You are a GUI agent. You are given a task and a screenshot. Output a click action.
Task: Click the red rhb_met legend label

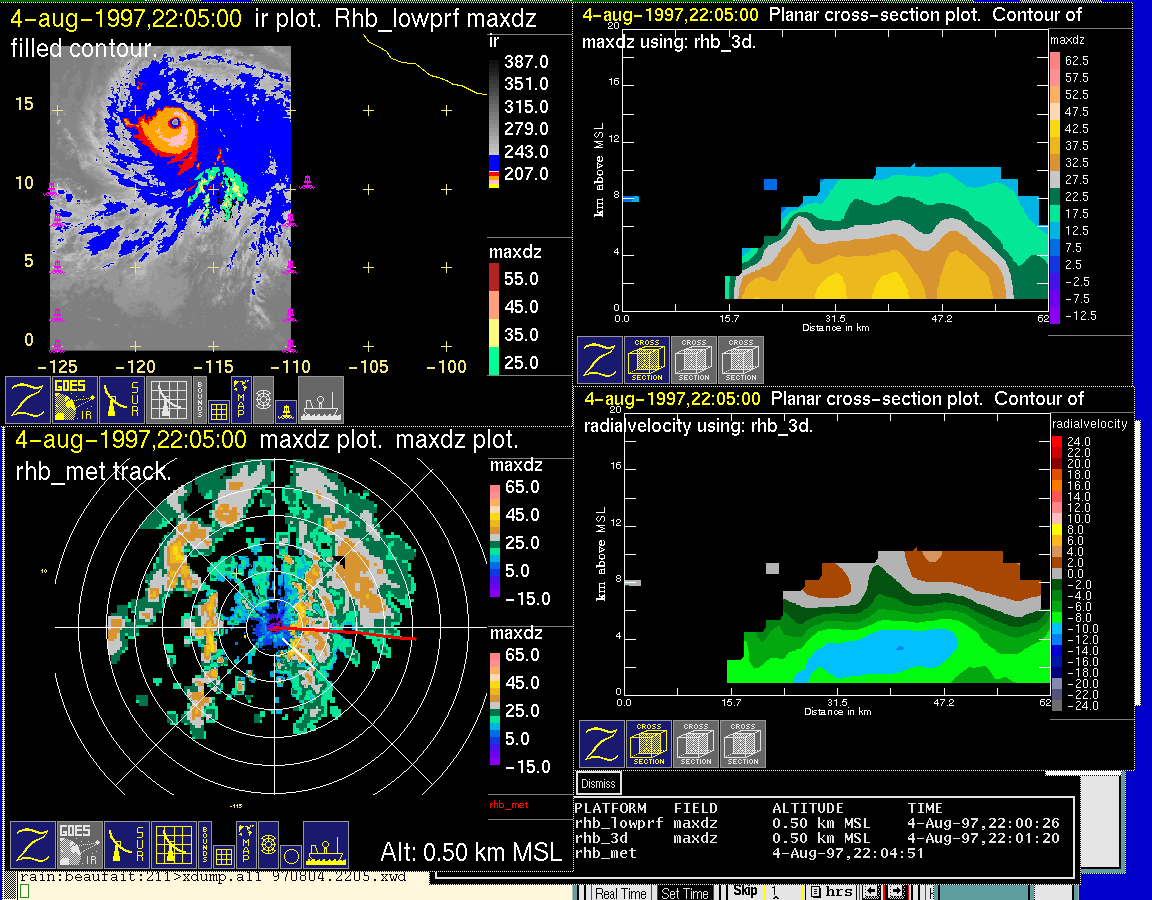(x=509, y=804)
